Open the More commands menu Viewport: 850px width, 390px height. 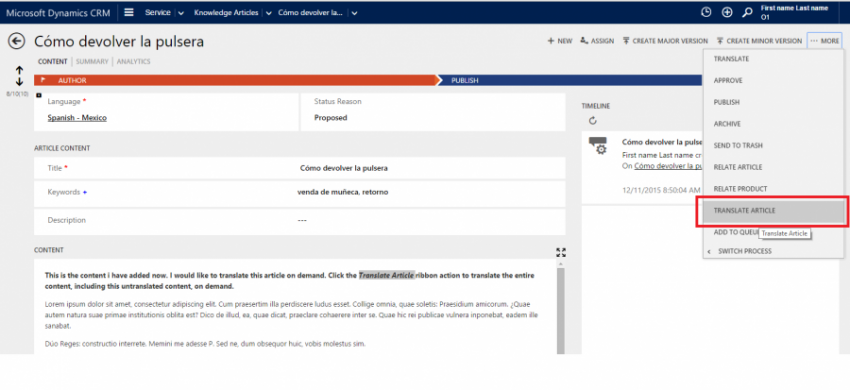click(825, 41)
